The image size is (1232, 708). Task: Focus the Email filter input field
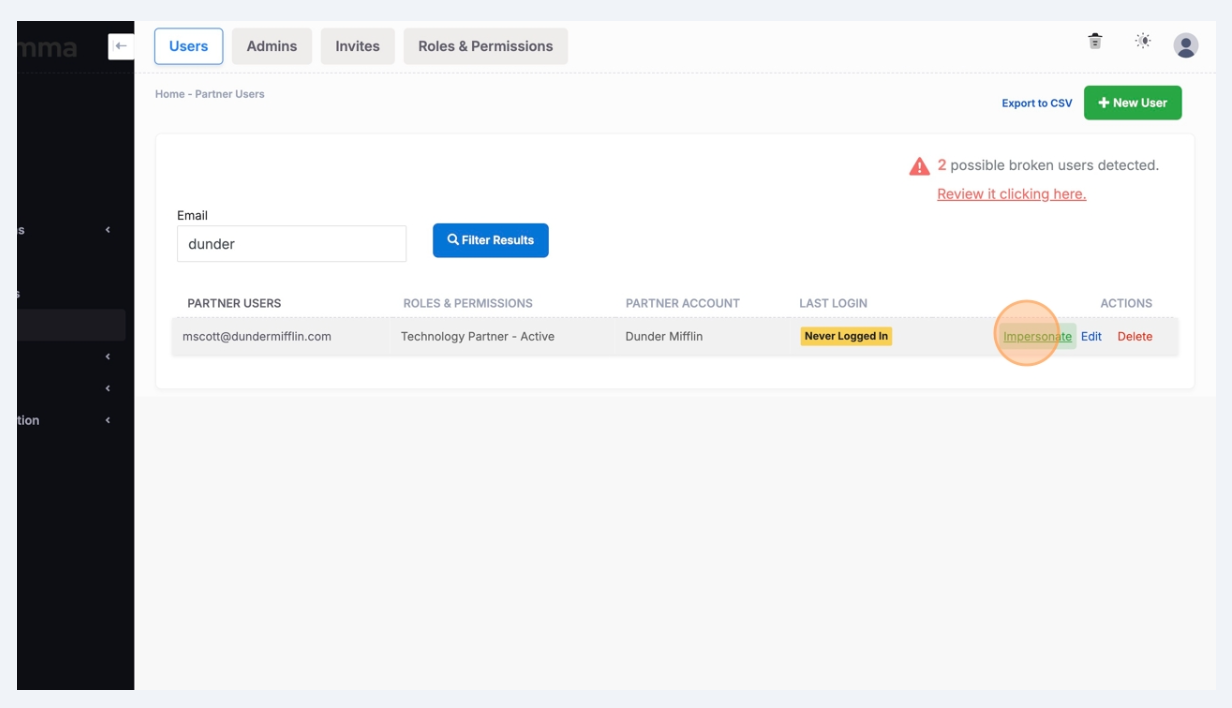click(x=292, y=244)
